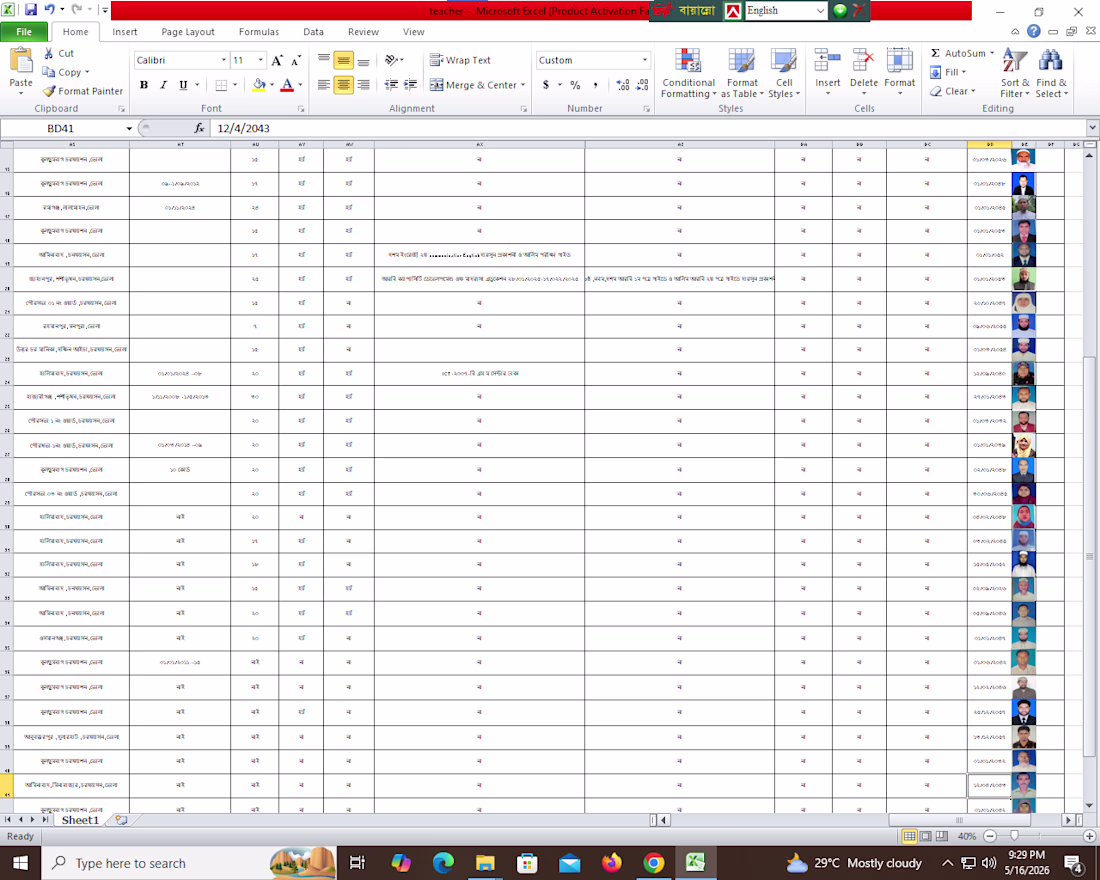Viewport: 1100px width, 880px height.
Task: Click the Undo arrow icon
Action: [50, 10]
